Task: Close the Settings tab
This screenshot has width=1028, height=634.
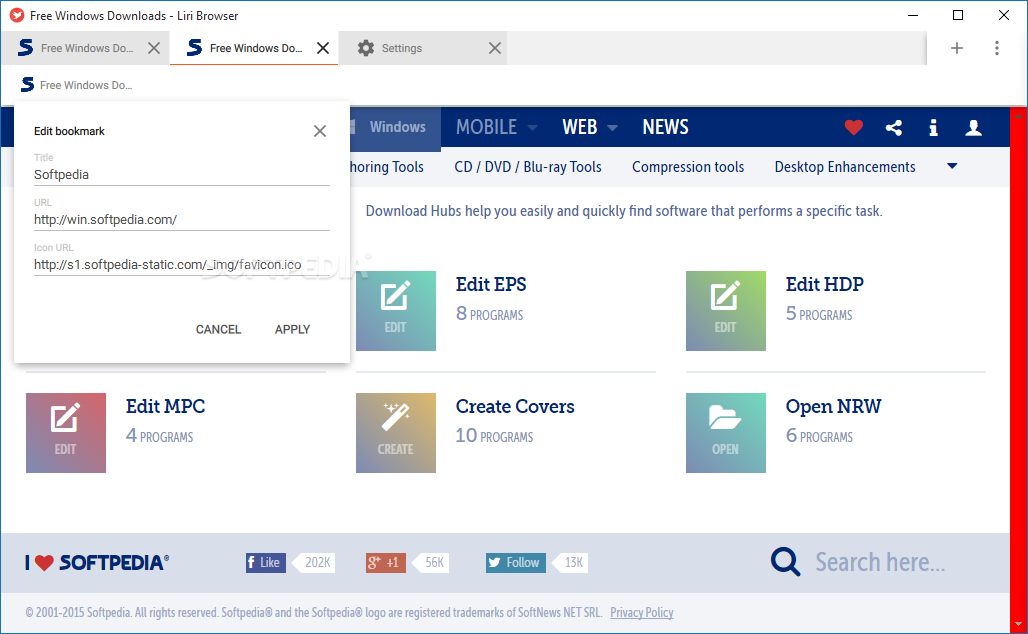Action: [495, 48]
